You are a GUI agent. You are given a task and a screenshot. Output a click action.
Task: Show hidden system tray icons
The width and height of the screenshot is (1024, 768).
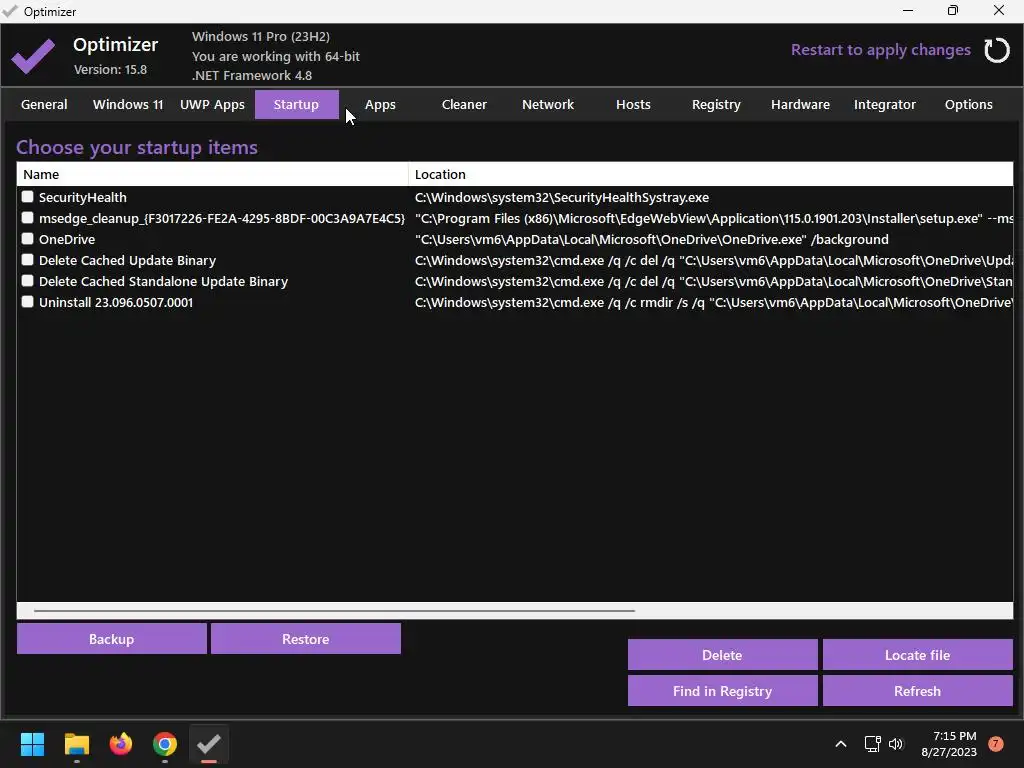(x=841, y=744)
